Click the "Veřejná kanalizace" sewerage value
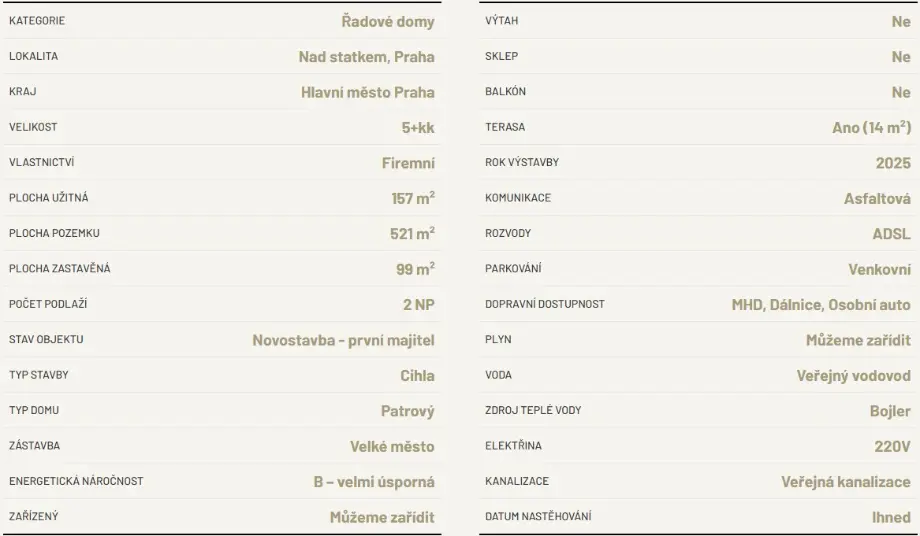Screen dimensions: 920x536 click(x=845, y=482)
